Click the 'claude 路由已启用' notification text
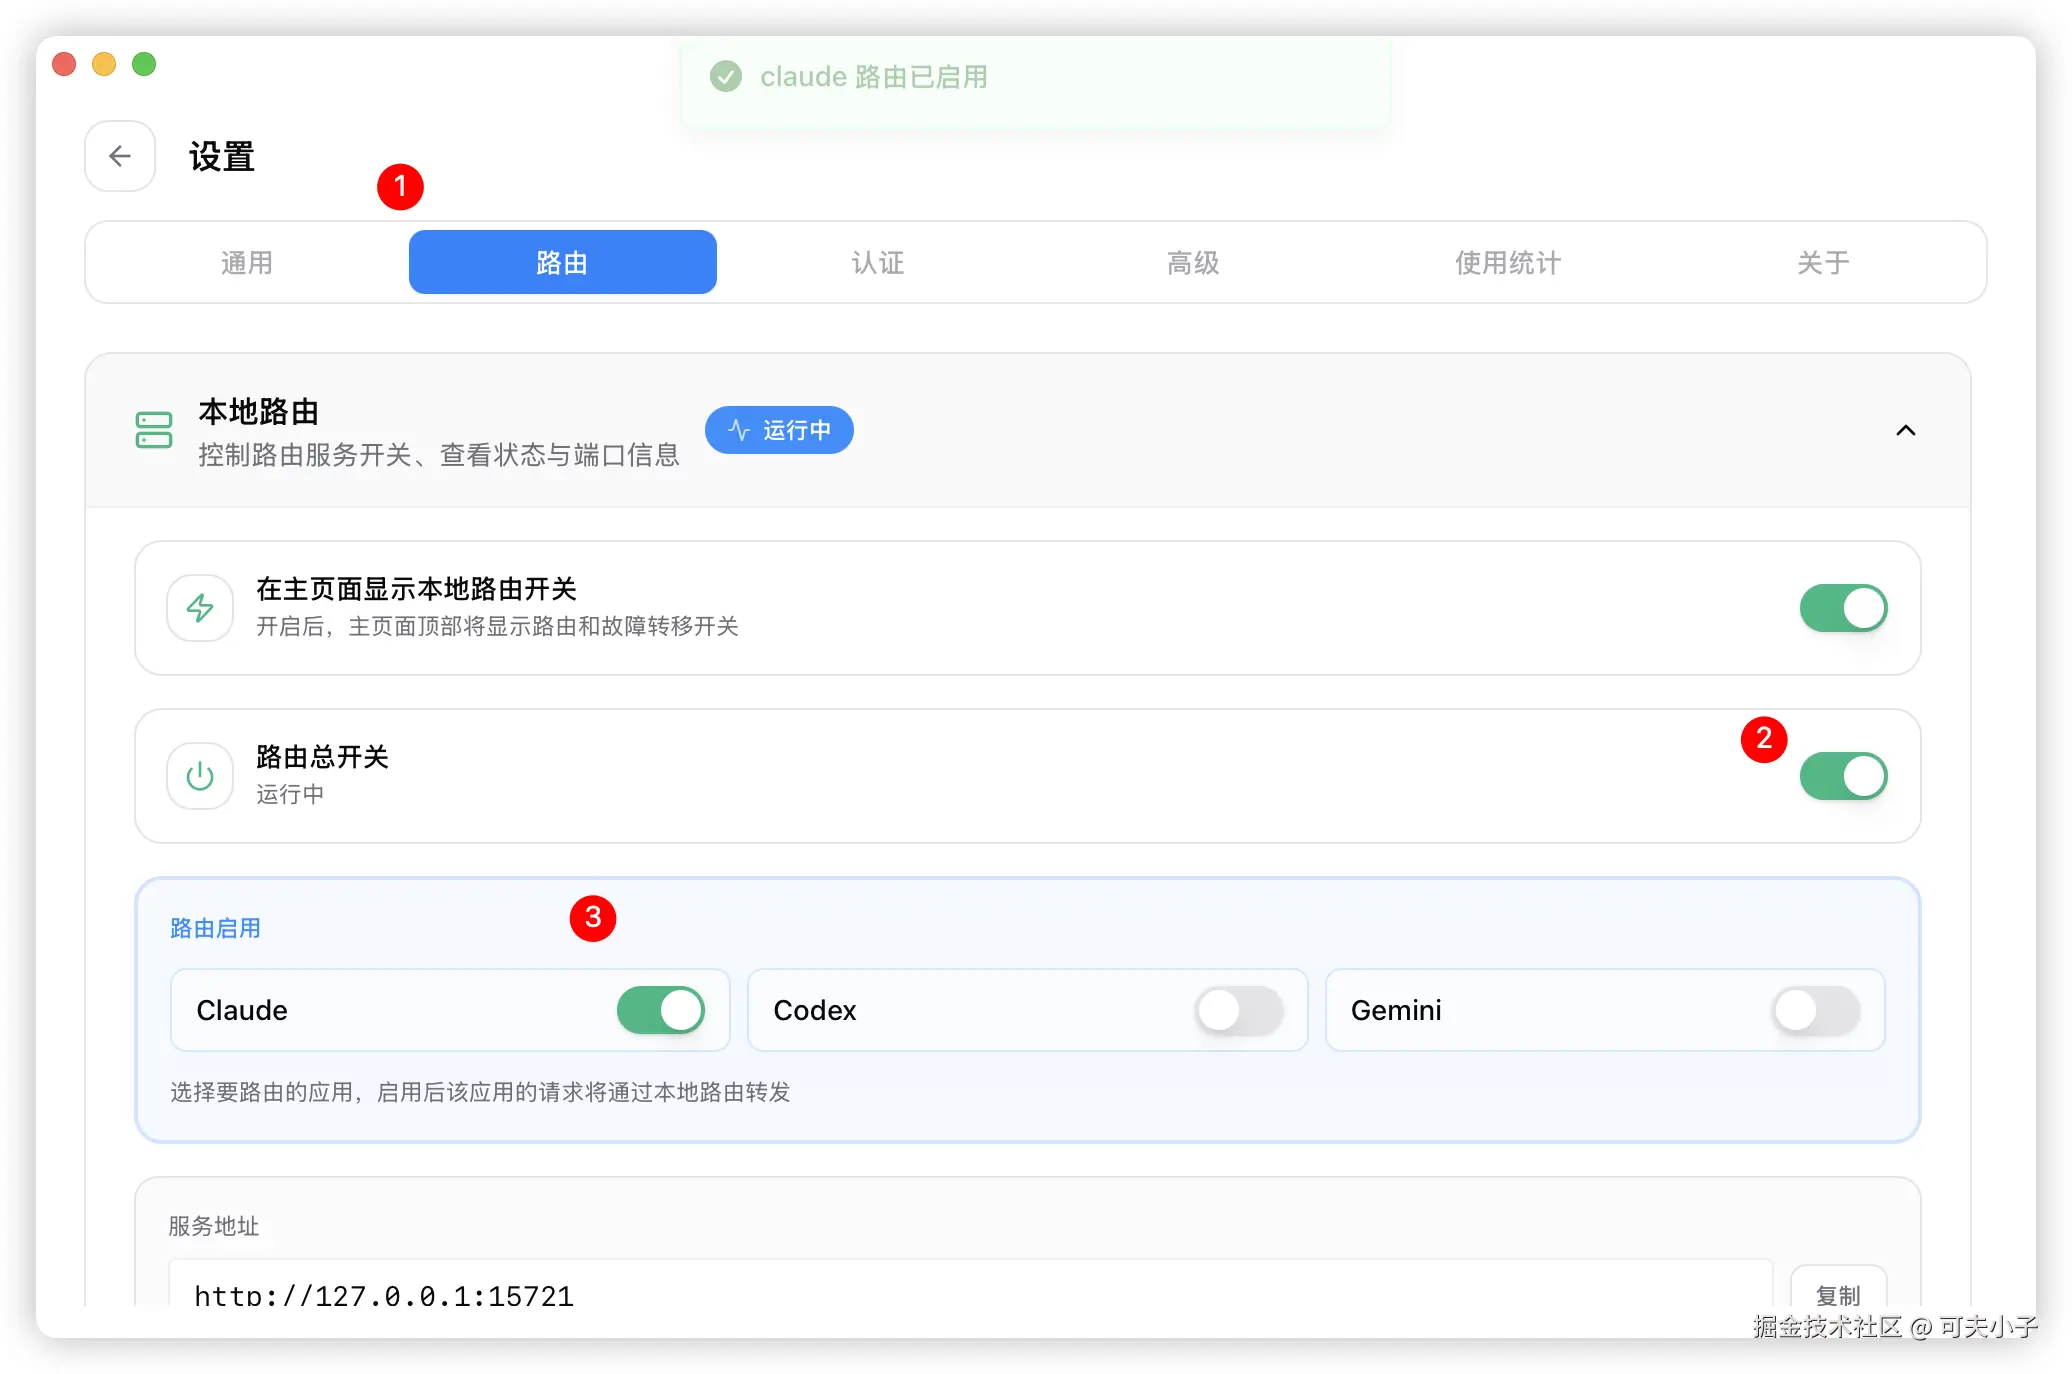Viewport: 2072px width, 1374px height. (x=874, y=77)
